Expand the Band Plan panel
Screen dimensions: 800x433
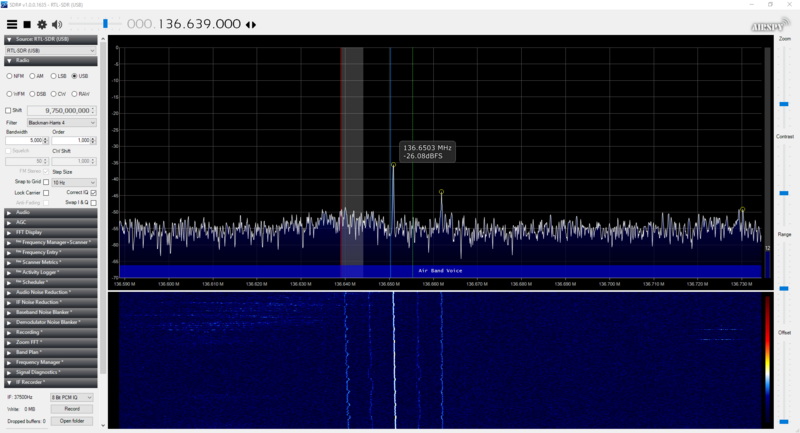coord(50,352)
